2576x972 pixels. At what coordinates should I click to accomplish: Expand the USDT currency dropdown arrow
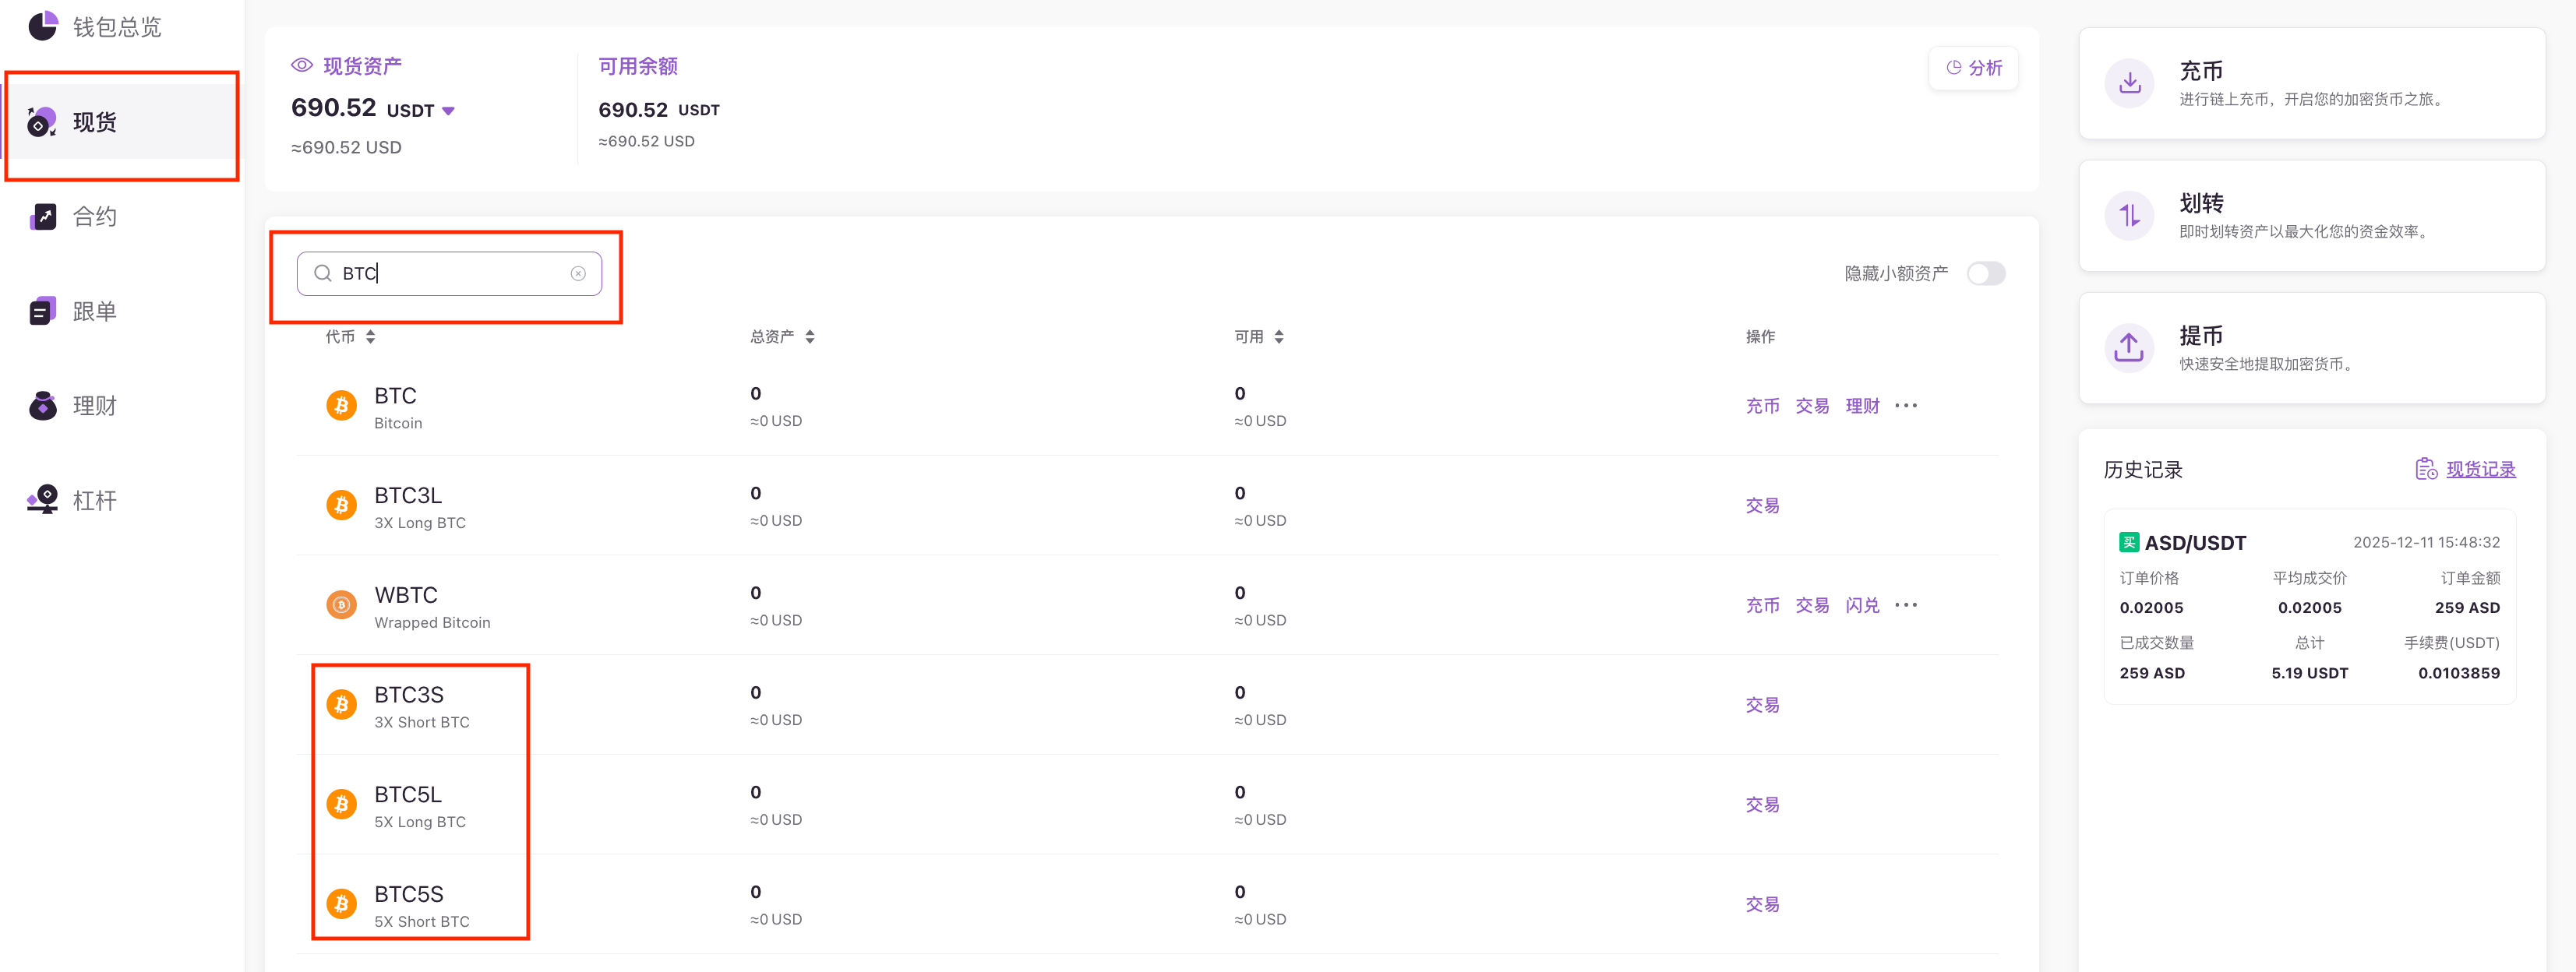point(449,111)
